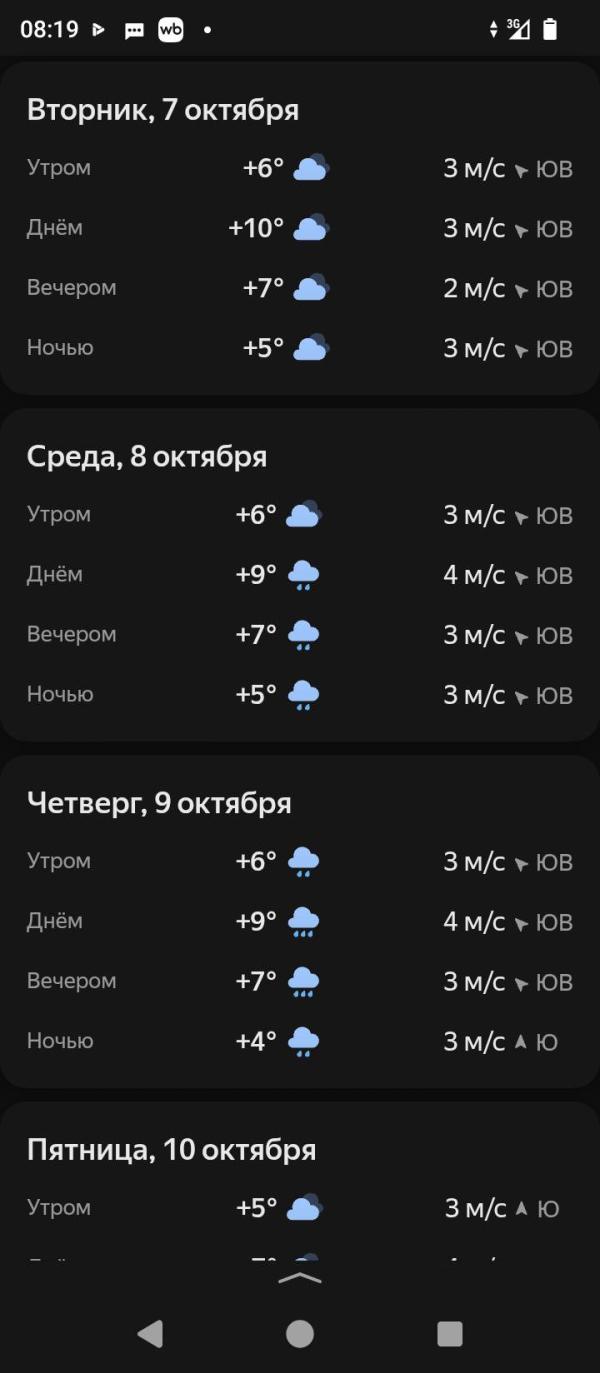Tap the battery icon in the status bar
This screenshot has width=600, height=1373.
(549, 29)
